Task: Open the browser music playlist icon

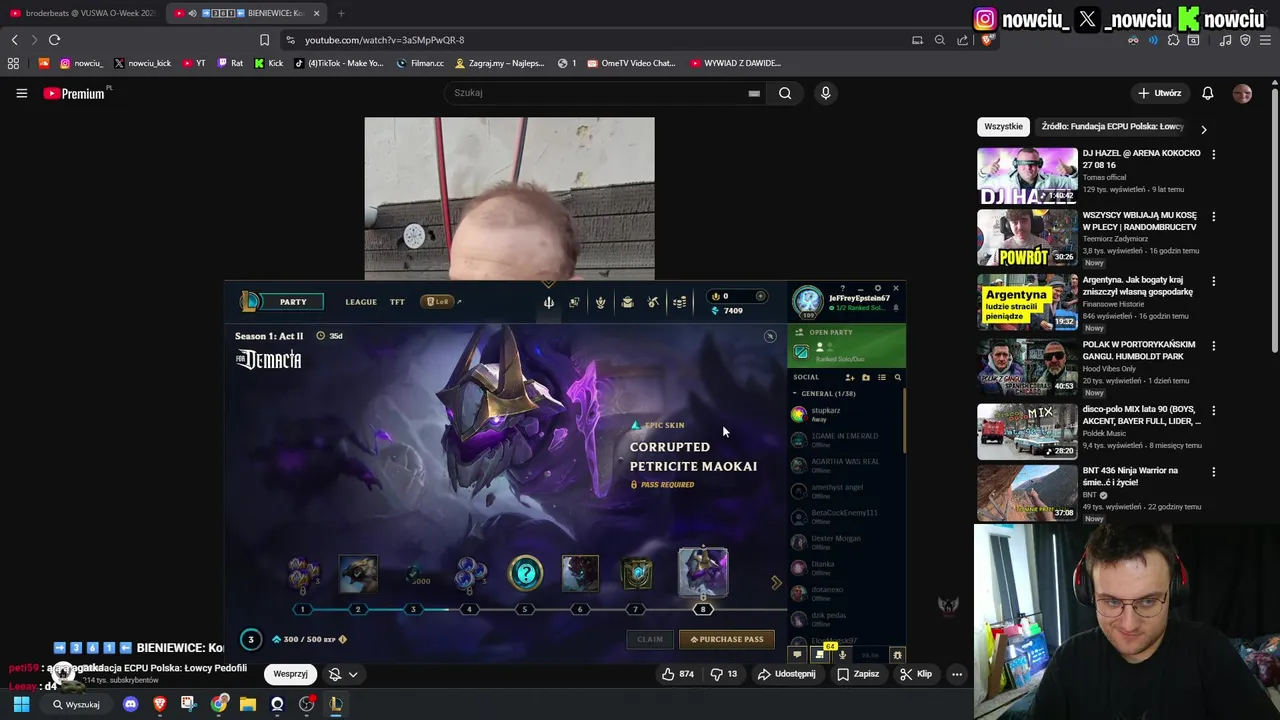Action: 1225,40
